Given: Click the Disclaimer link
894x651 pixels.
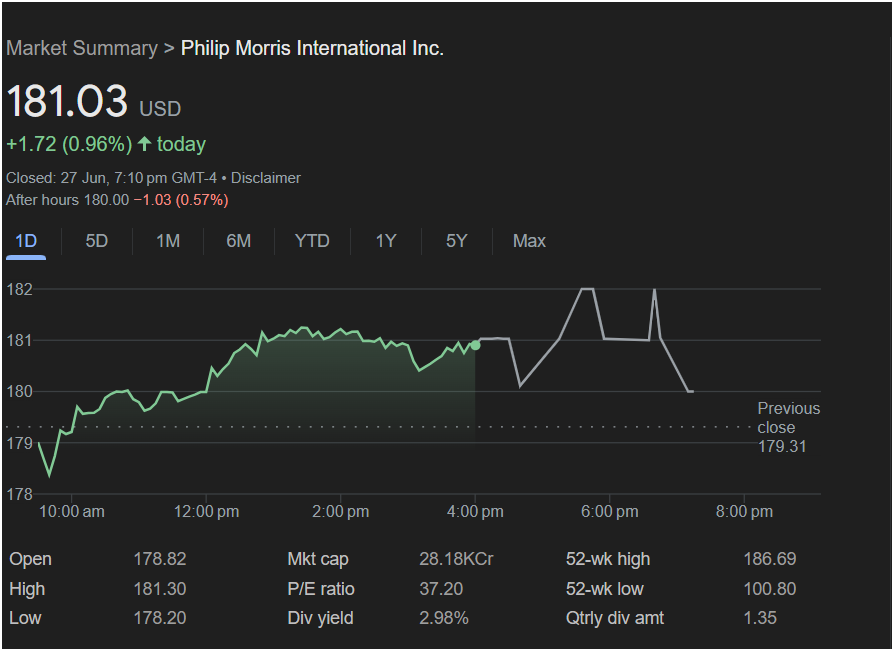Looking at the screenshot, I should [265, 178].
